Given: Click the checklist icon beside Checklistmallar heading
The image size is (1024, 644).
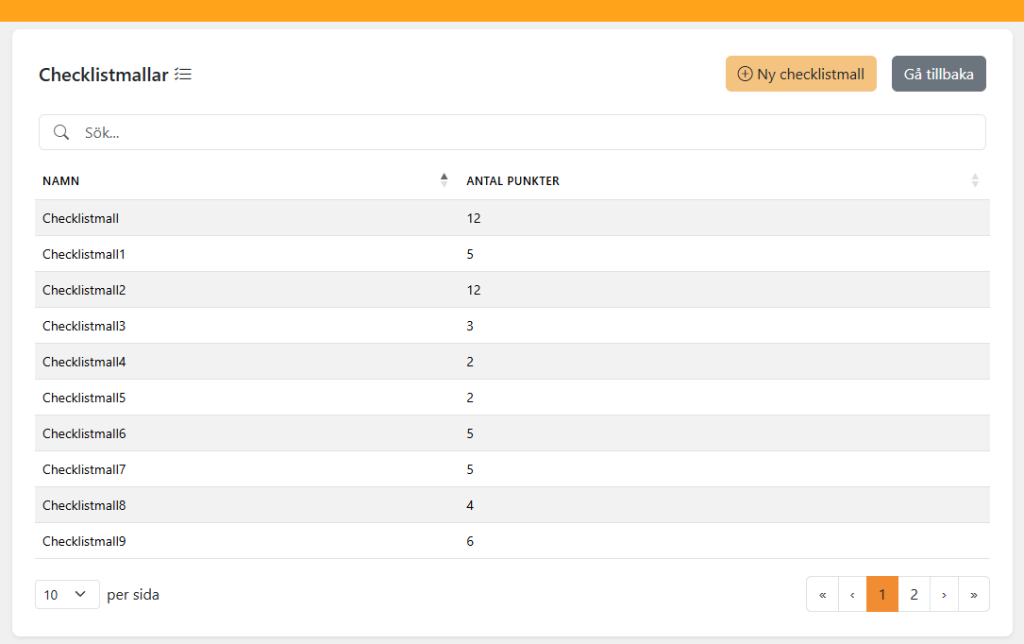Looking at the screenshot, I should (x=183, y=74).
